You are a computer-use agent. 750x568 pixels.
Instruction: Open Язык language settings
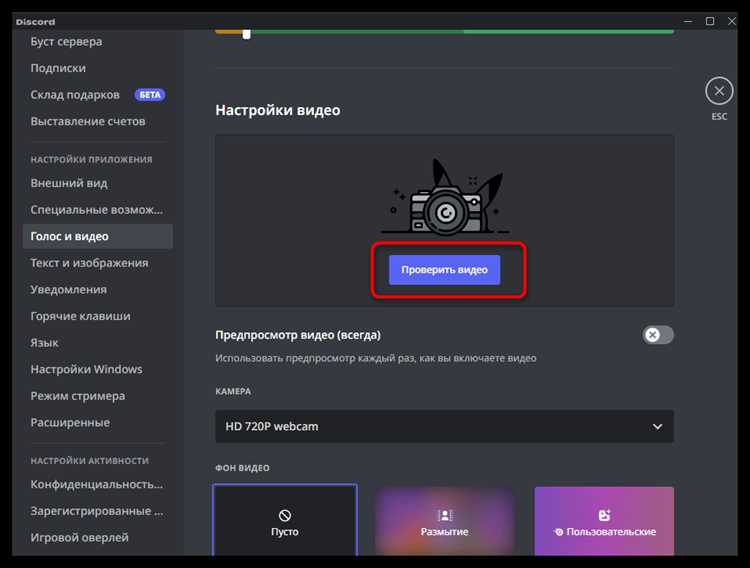click(x=44, y=343)
